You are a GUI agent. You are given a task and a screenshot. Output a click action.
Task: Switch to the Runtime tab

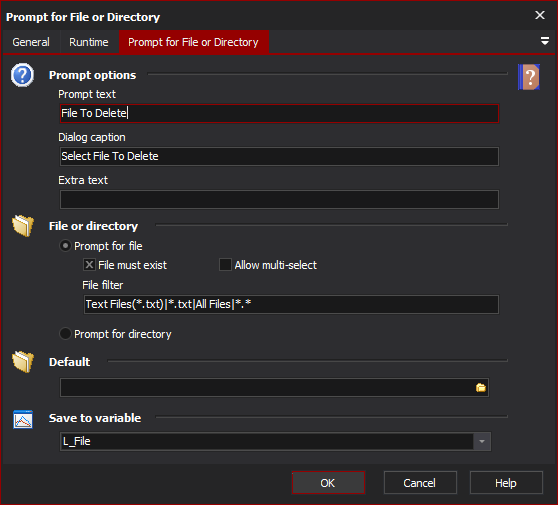point(89,42)
